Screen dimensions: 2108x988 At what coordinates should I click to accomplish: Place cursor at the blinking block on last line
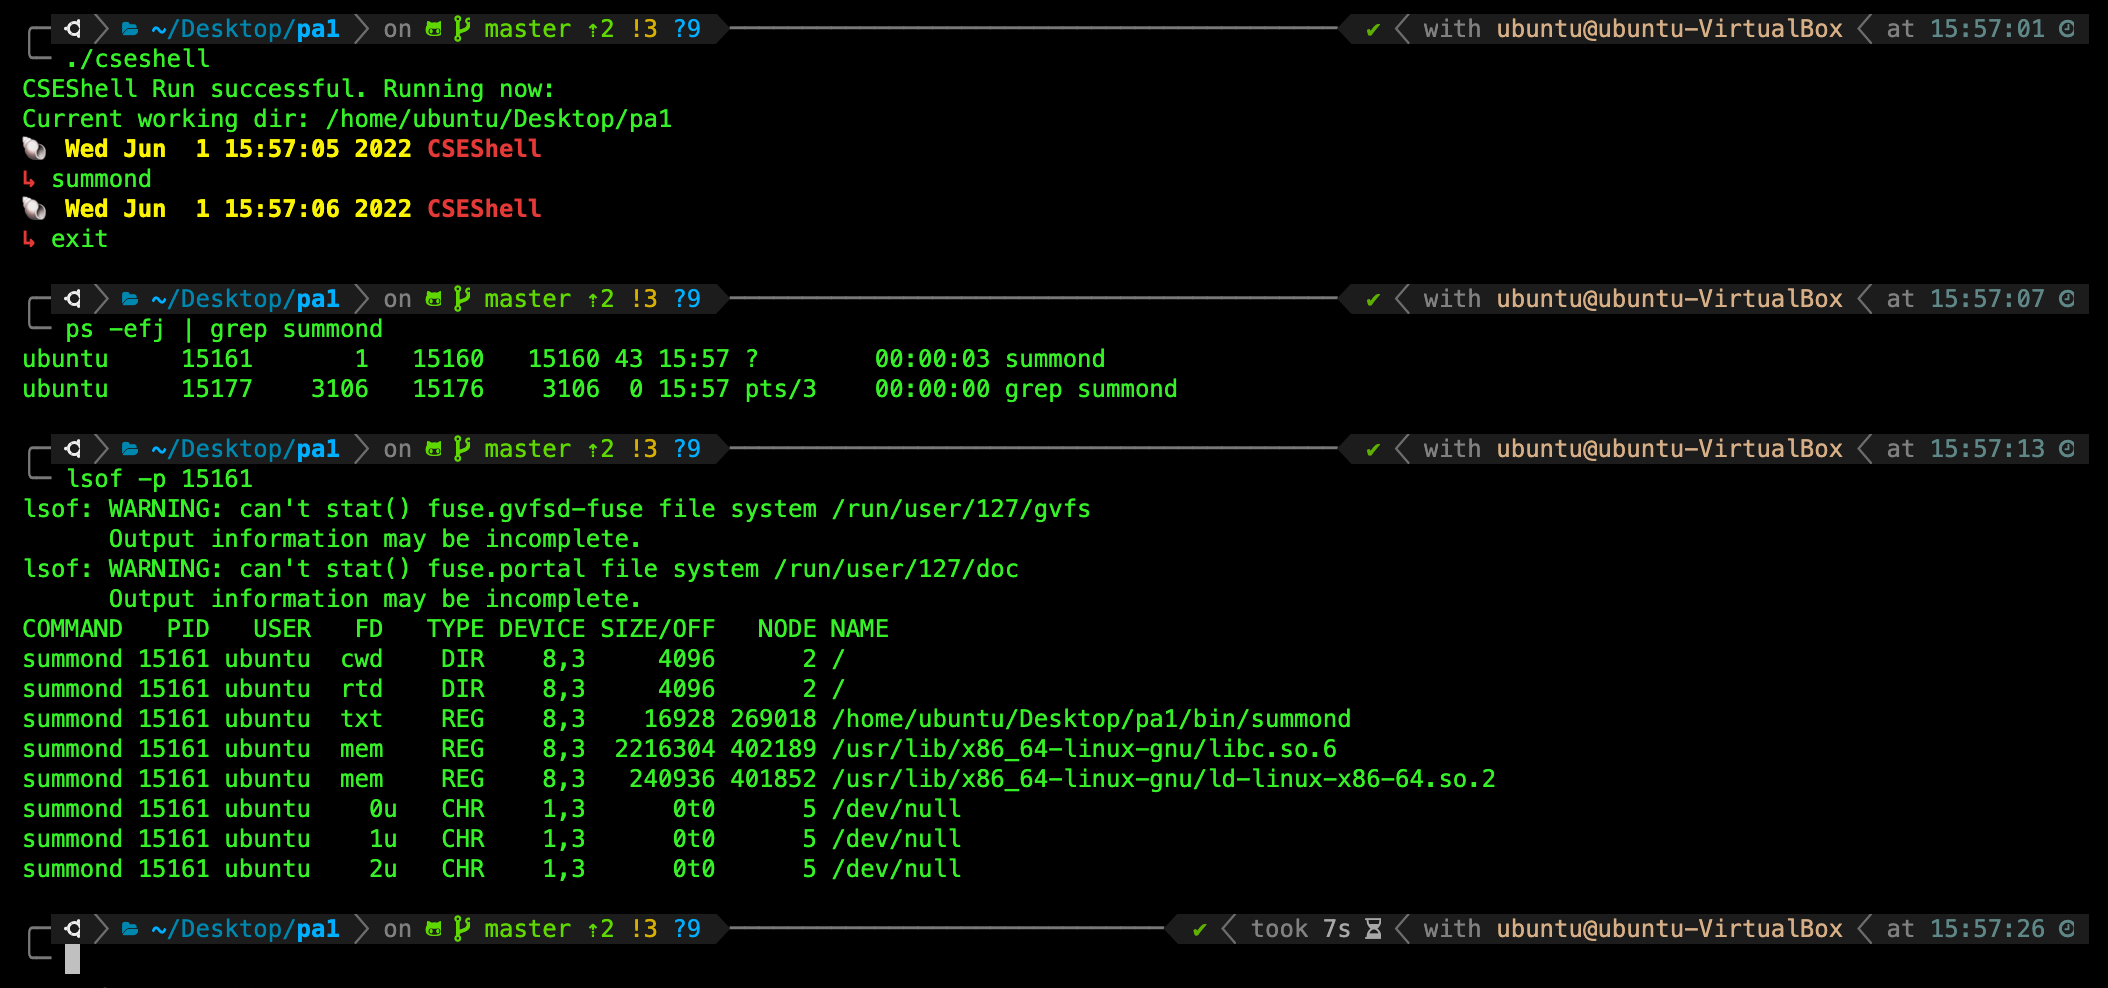pos(72,959)
